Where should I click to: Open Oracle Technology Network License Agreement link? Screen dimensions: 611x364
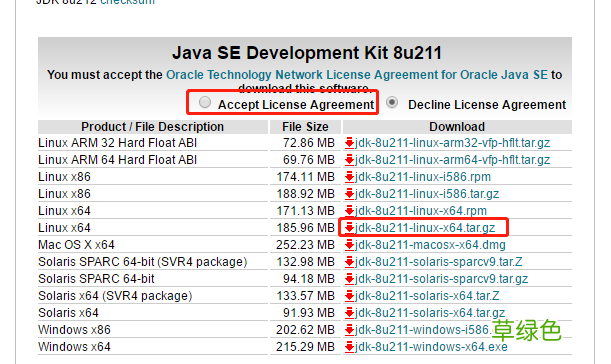coord(357,74)
